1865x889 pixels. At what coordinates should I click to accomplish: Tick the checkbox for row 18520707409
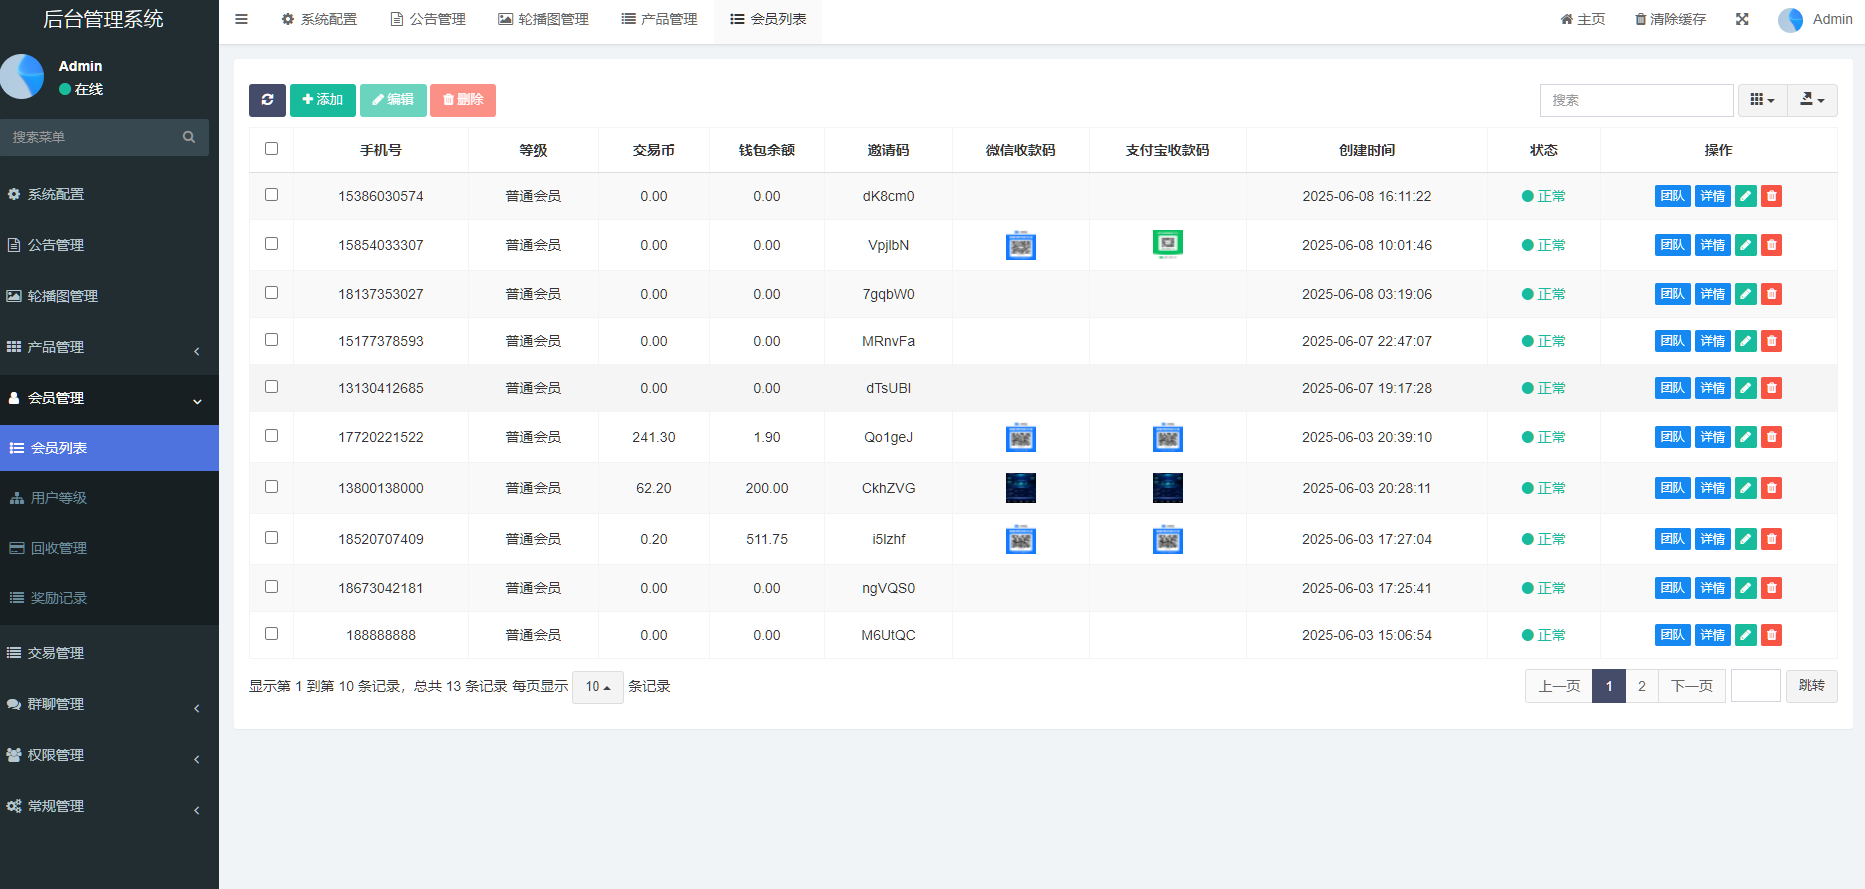click(x=271, y=538)
